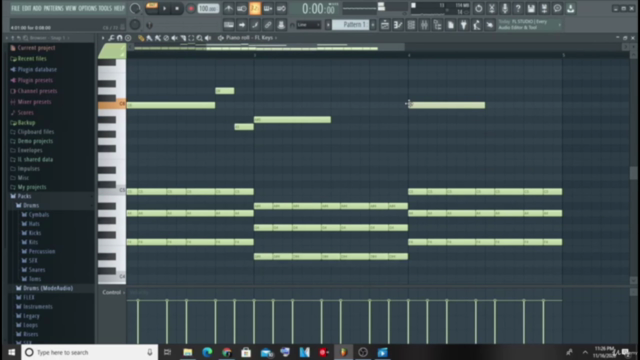Toggle the Browser view toolbar icon
Screen dimensions: 640x360
click(x=438, y=25)
